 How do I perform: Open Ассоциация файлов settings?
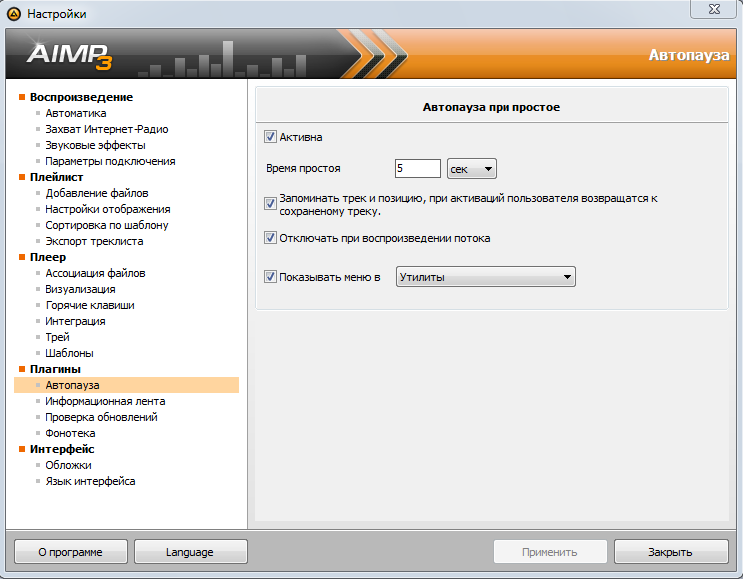[x=95, y=273]
